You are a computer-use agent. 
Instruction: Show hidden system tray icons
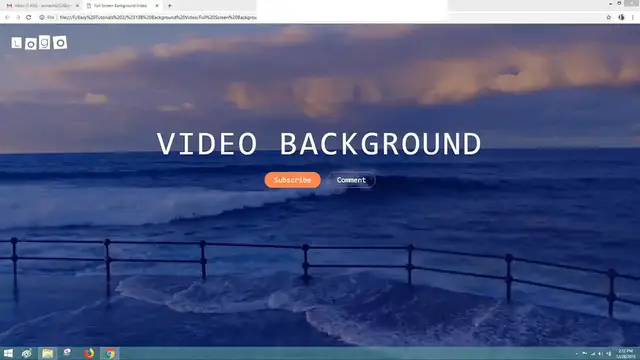coord(576,354)
